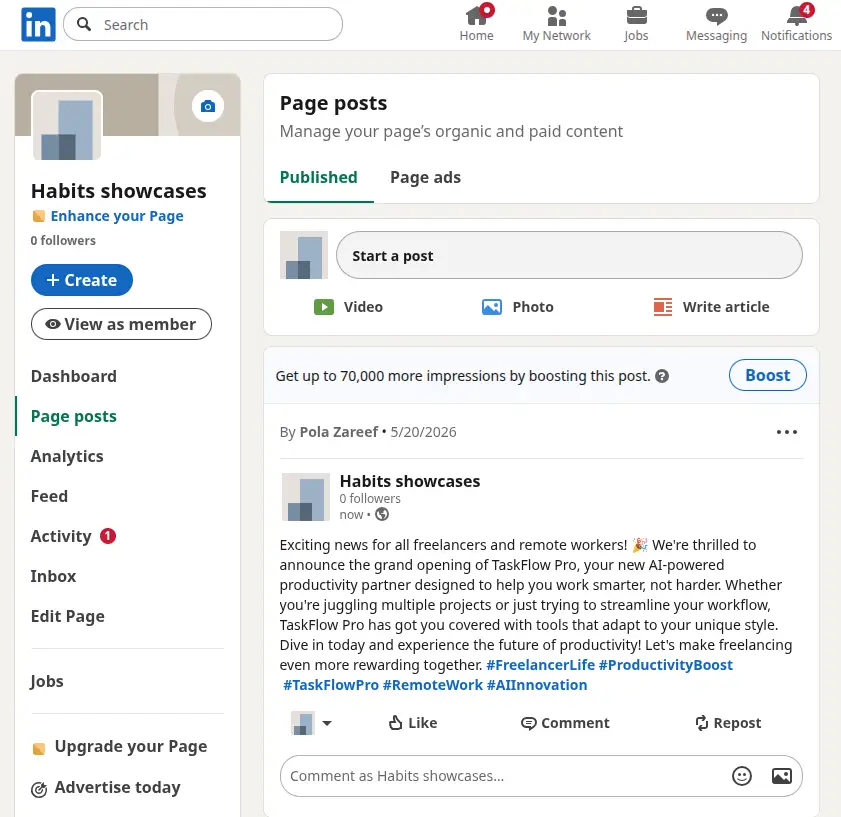Click the Enhance your Page link
The width and height of the screenshot is (841, 817).
[x=117, y=216]
